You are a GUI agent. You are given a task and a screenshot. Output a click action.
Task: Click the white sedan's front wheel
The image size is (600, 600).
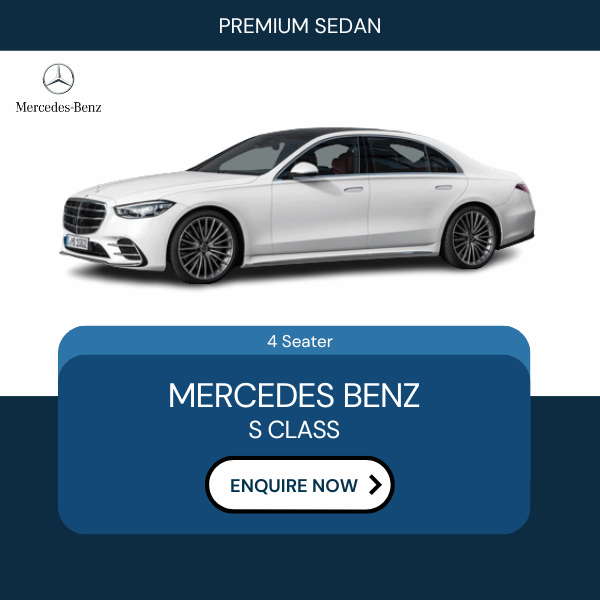(x=205, y=246)
